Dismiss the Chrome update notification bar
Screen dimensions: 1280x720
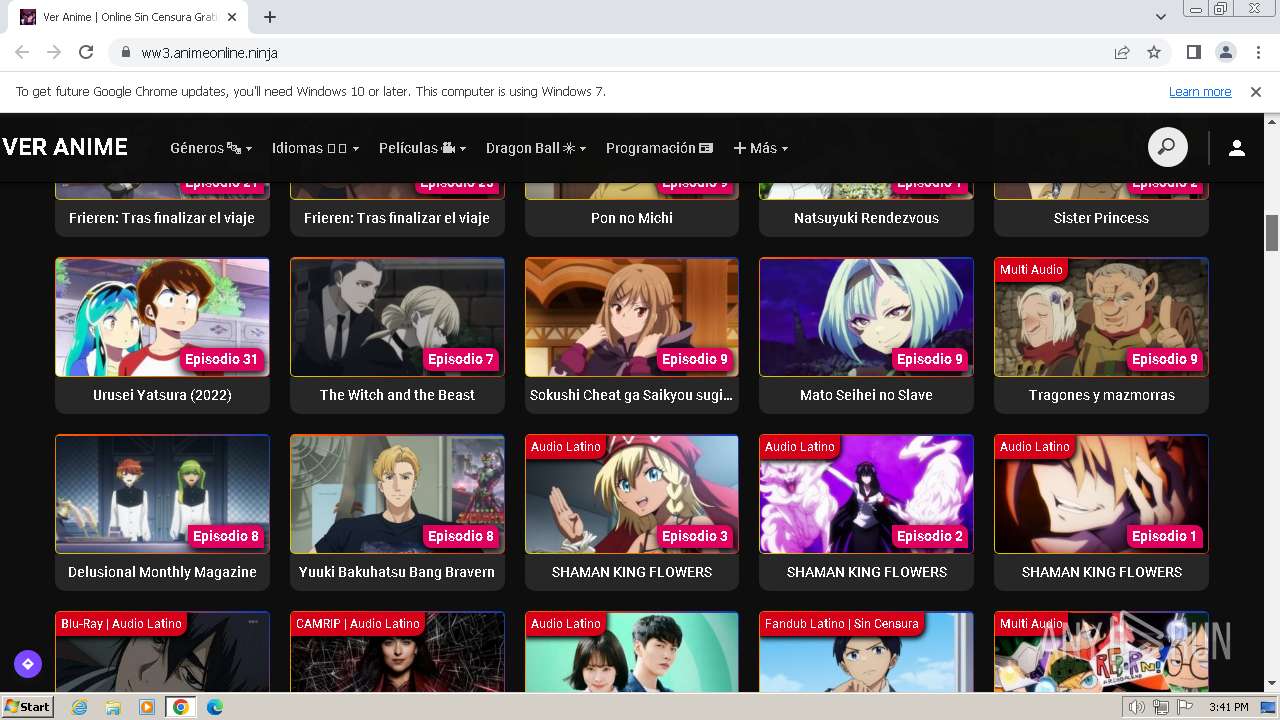tap(1256, 91)
